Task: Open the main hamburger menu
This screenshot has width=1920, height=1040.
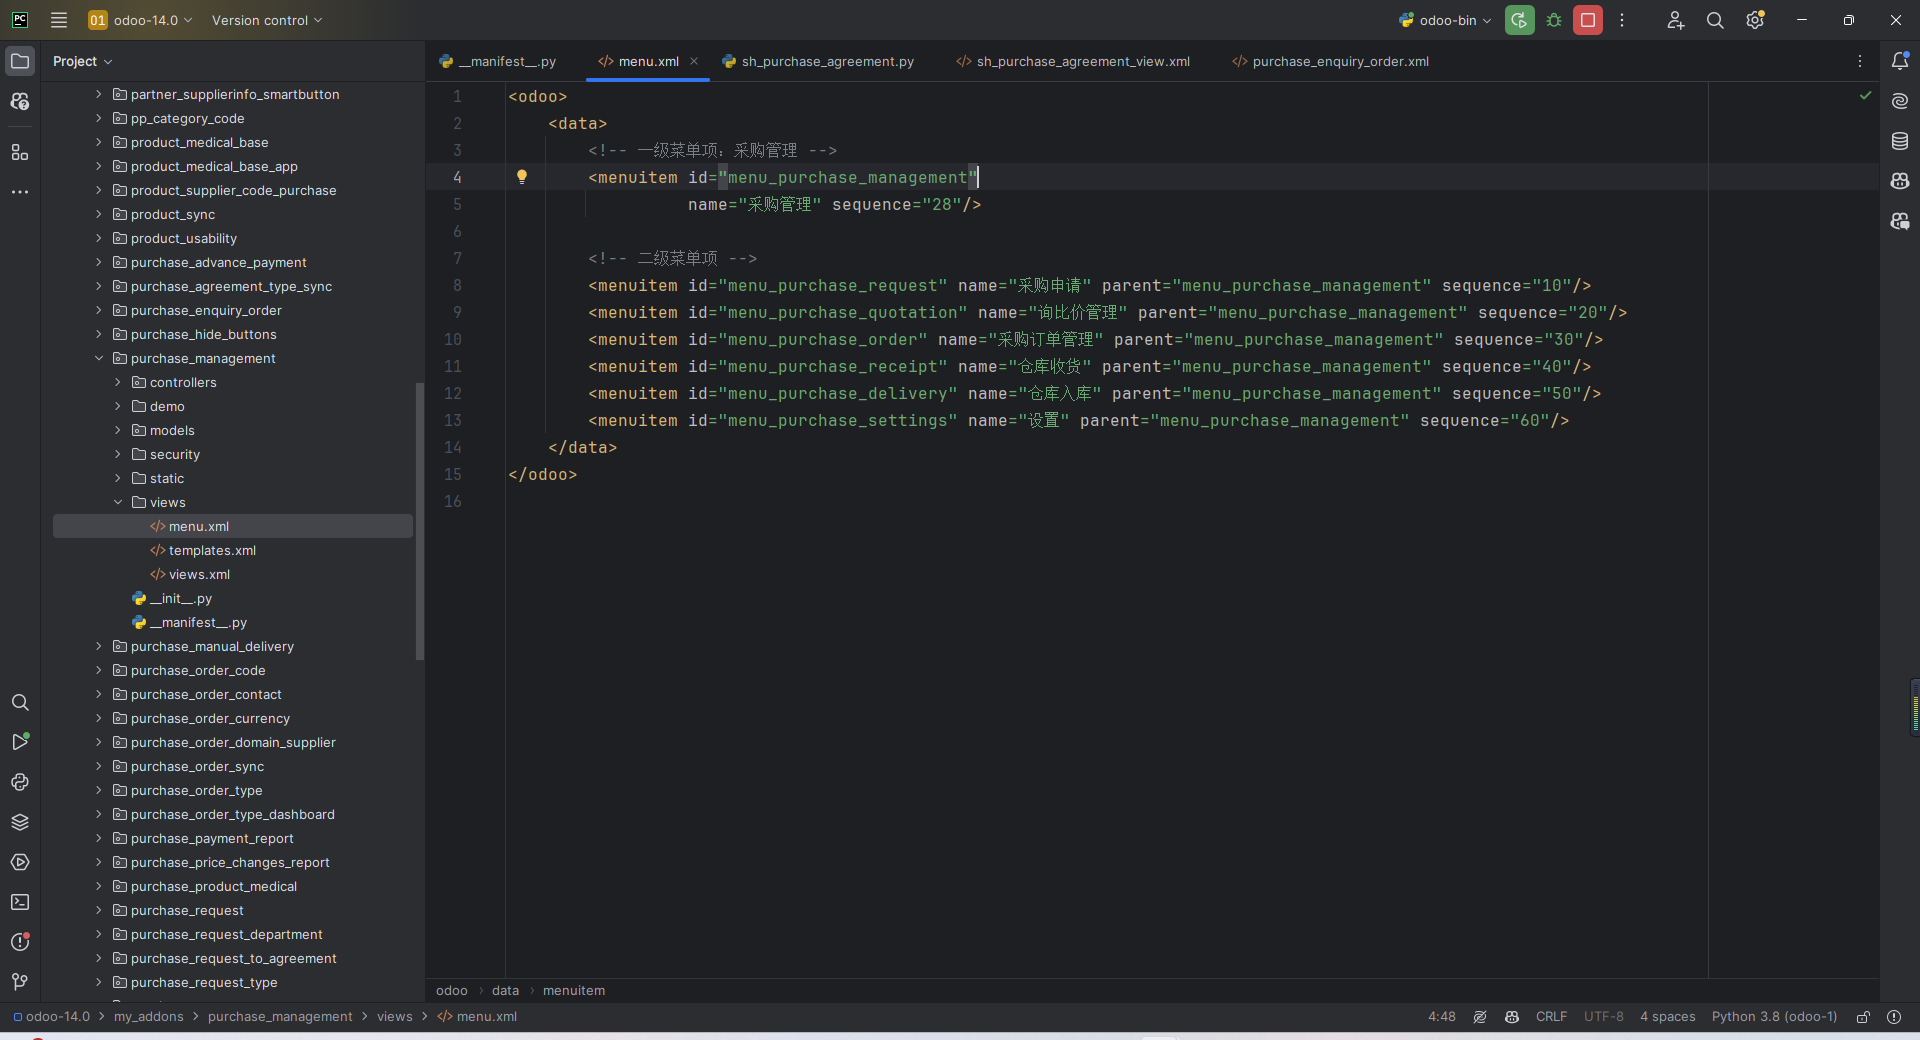Action: [59, 20]
